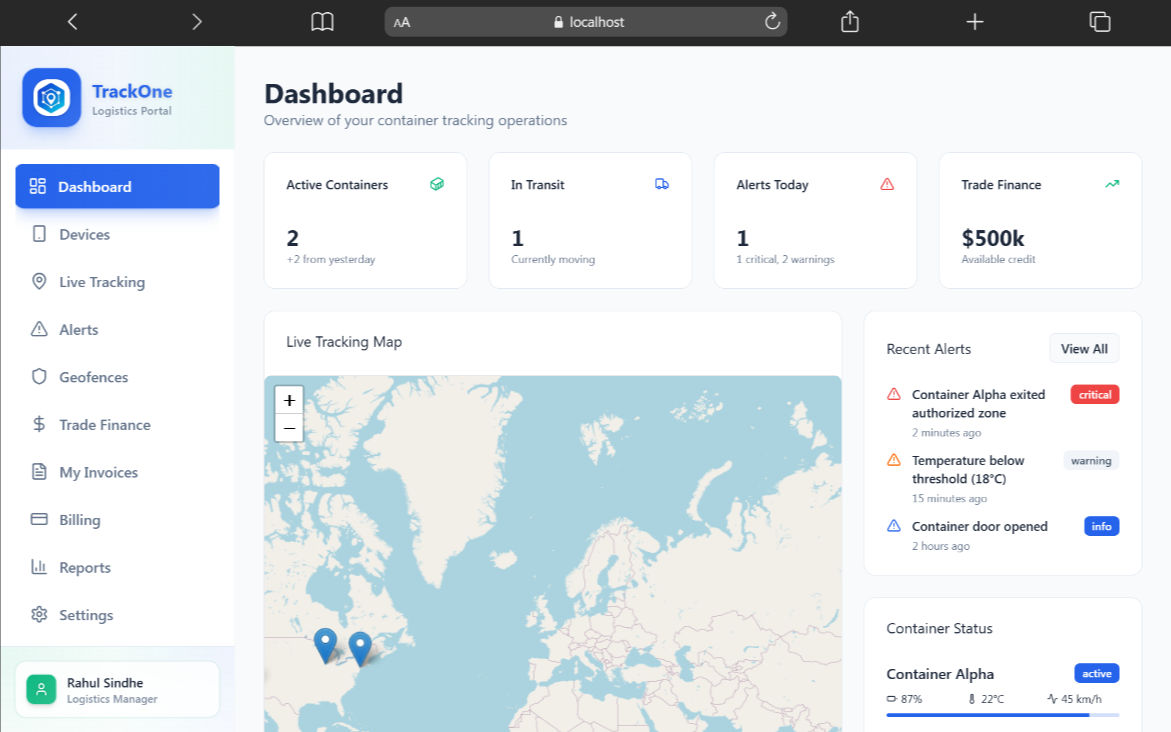Screen dimensions: 1171x732
Task: Click the red critical alert triangle icon
Action: click(x=894, y=395)
